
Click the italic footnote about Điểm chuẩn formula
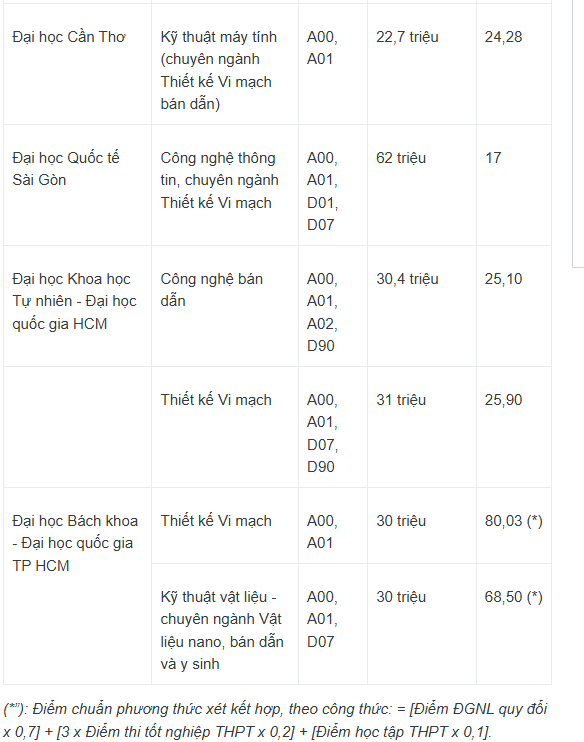(275, 720)
